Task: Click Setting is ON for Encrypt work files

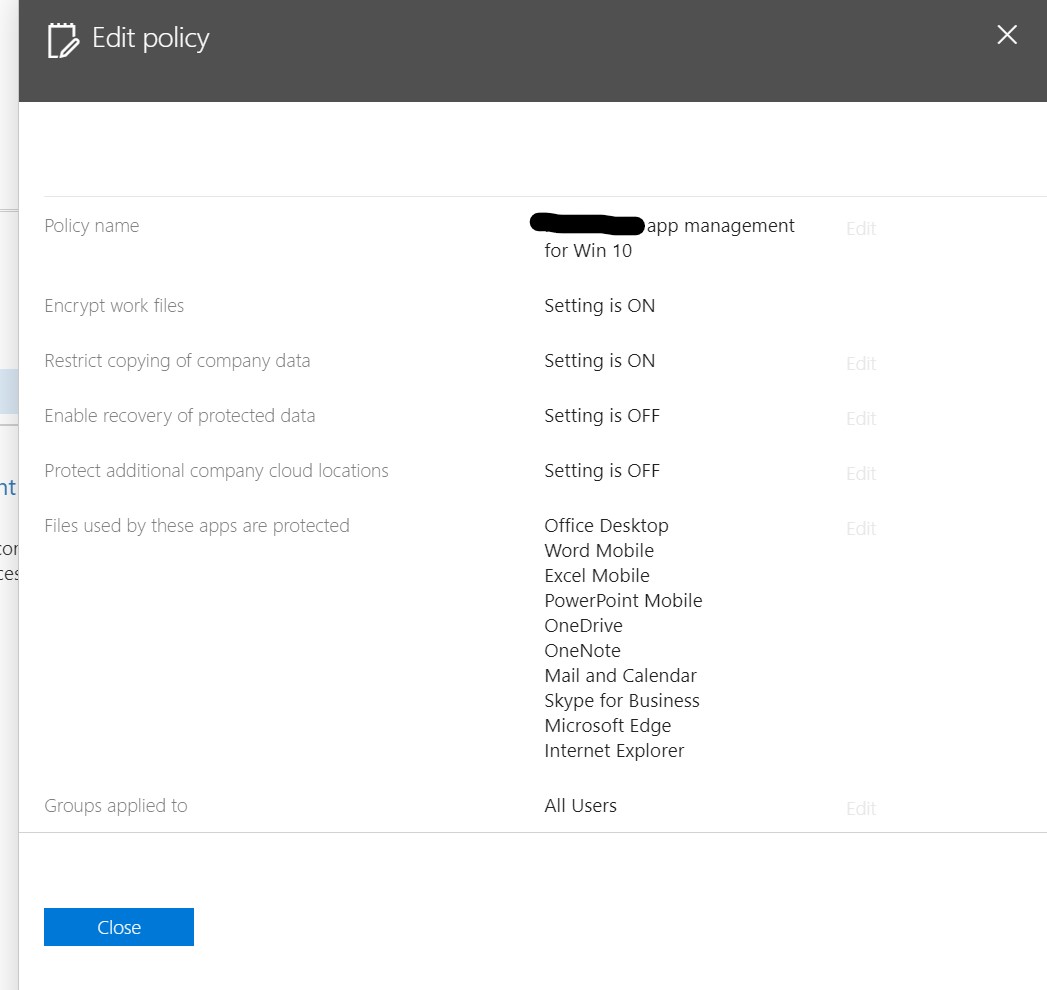Action: (x=600, y=306)
